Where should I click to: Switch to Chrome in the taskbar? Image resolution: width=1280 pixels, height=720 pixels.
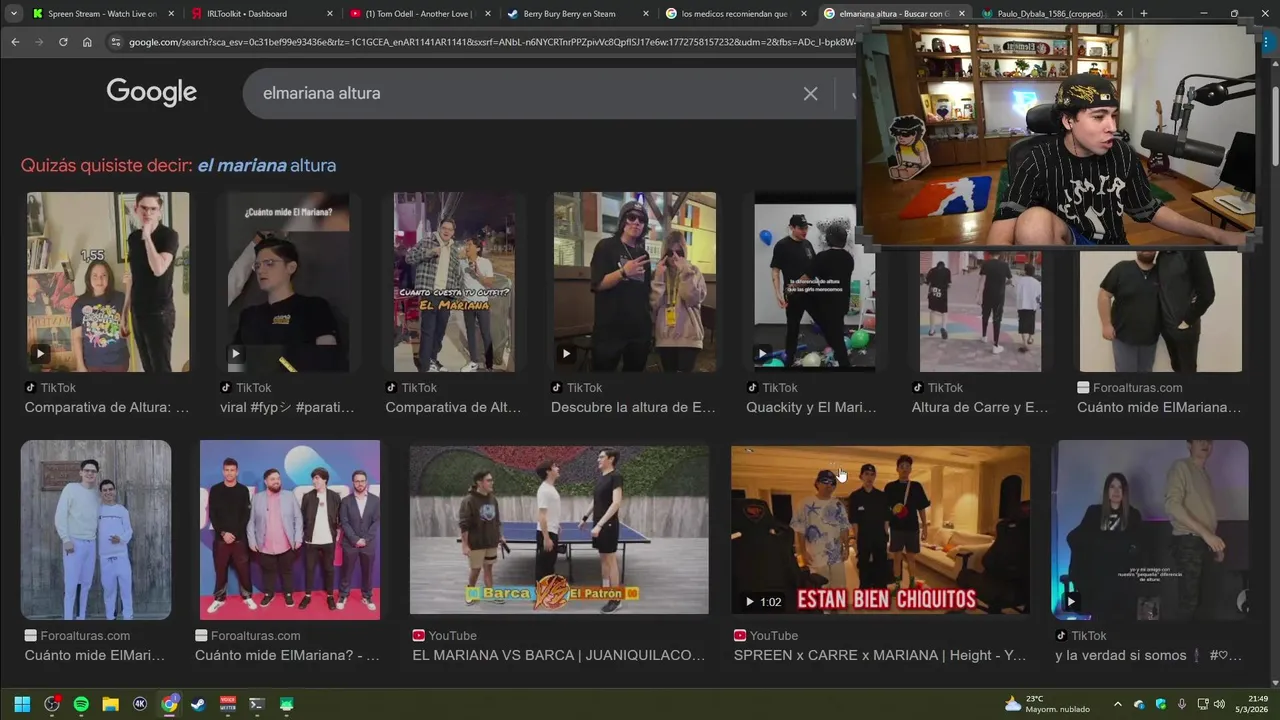click(x=169, y=704)
